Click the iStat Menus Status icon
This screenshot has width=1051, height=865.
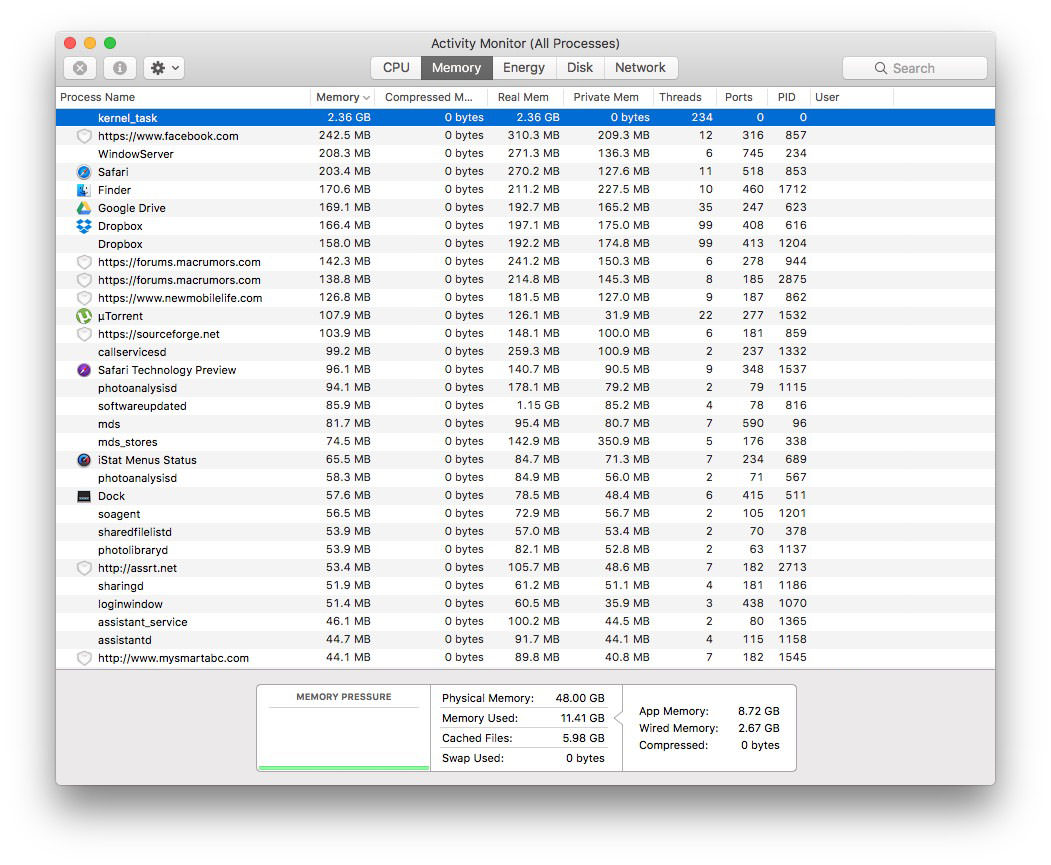(84, 460)
